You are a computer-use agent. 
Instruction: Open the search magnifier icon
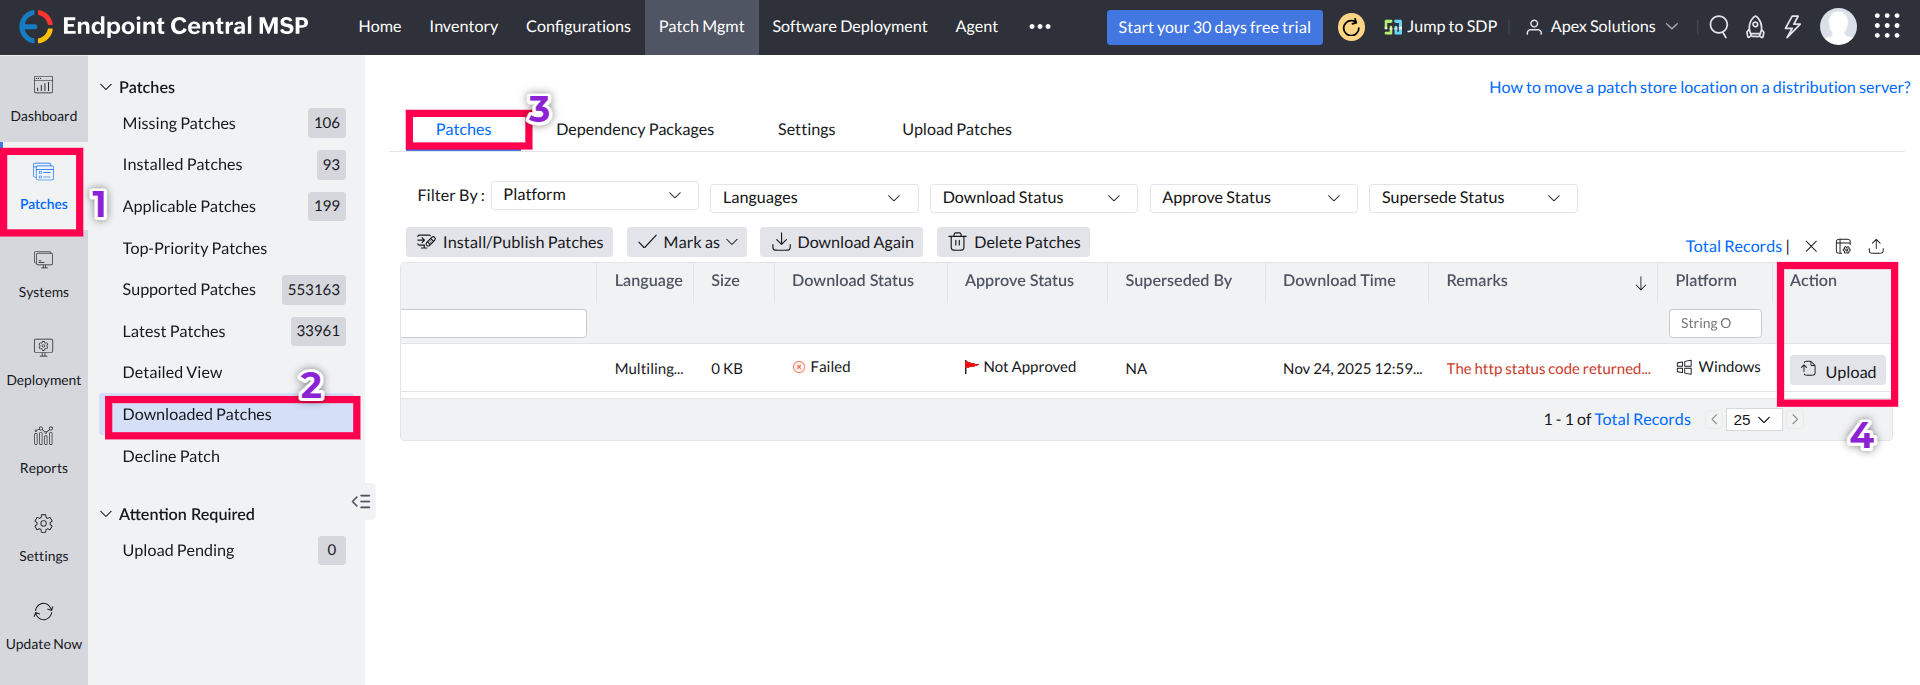[1719, 27]
